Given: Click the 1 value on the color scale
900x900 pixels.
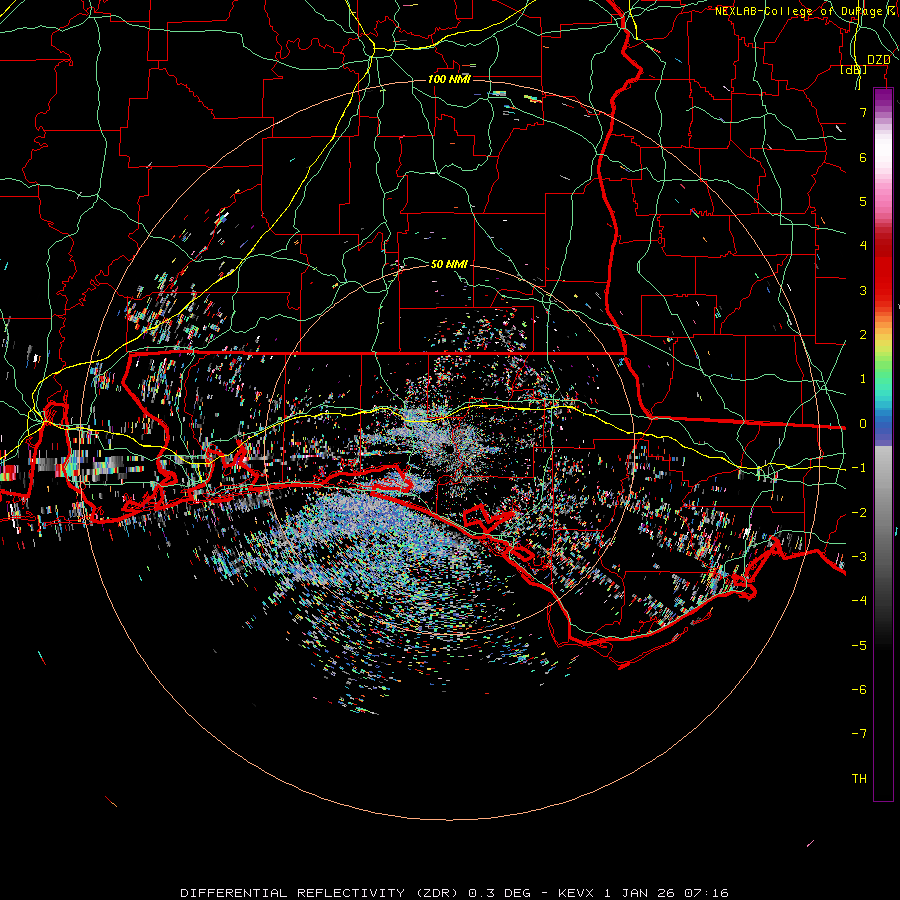Looking at the screenshot, I should pos(863,379).
